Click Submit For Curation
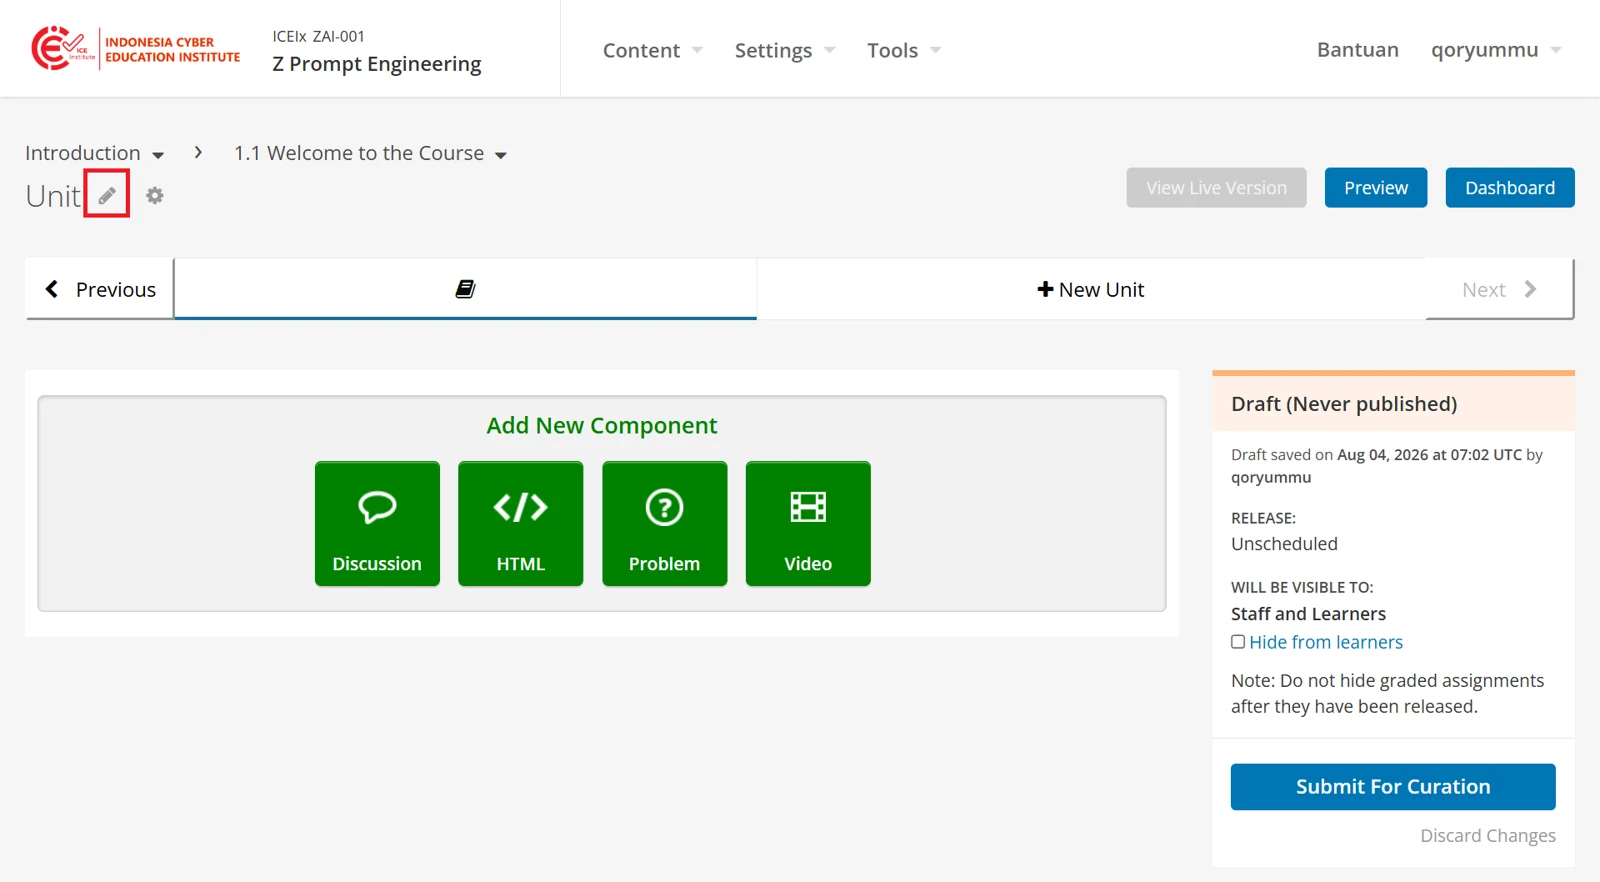 tap(1393, 787)
